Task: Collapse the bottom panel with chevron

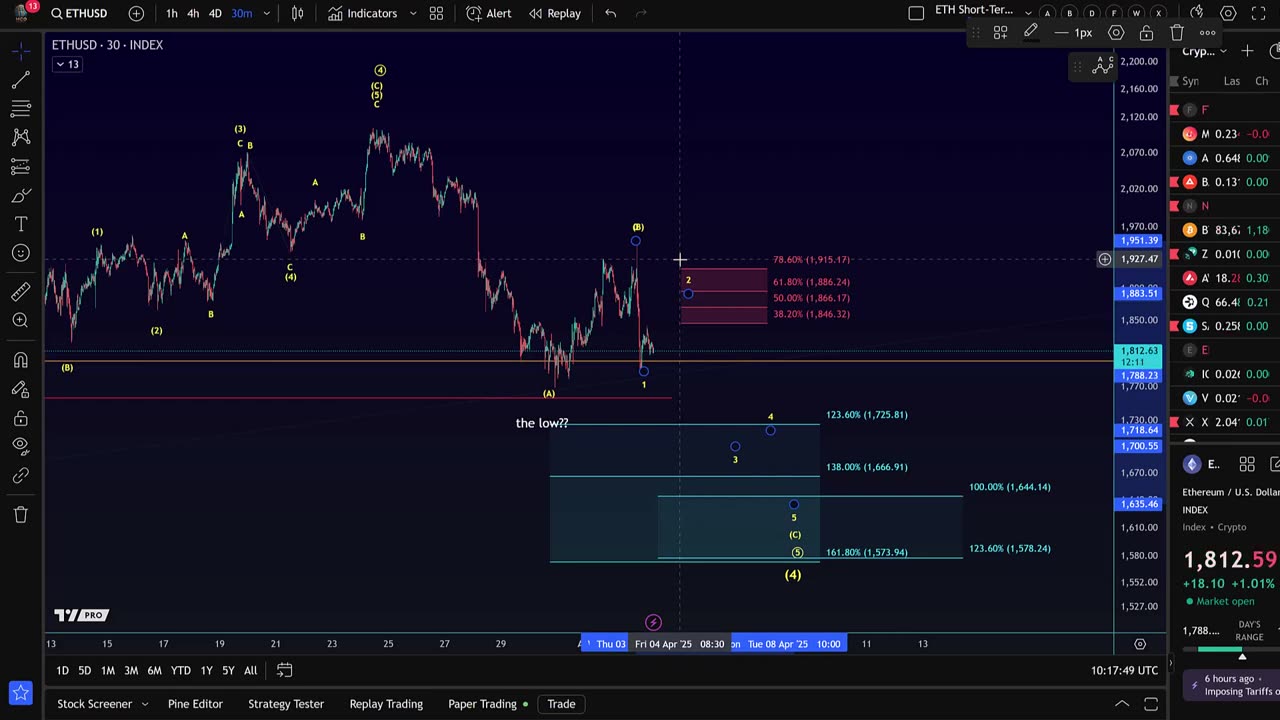Action: (1122, 704)
